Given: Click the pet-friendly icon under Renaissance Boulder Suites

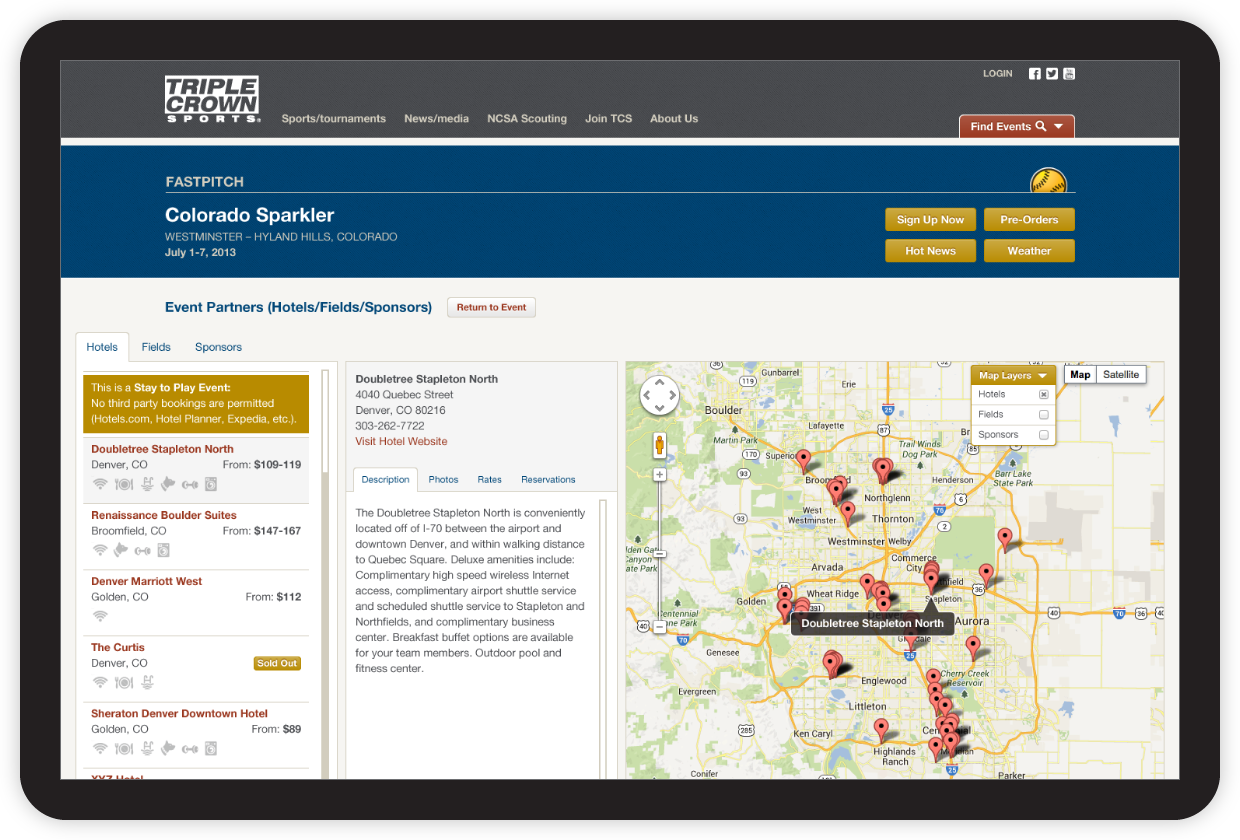Looking at the screenshot, I should click(x=121, y=550).
